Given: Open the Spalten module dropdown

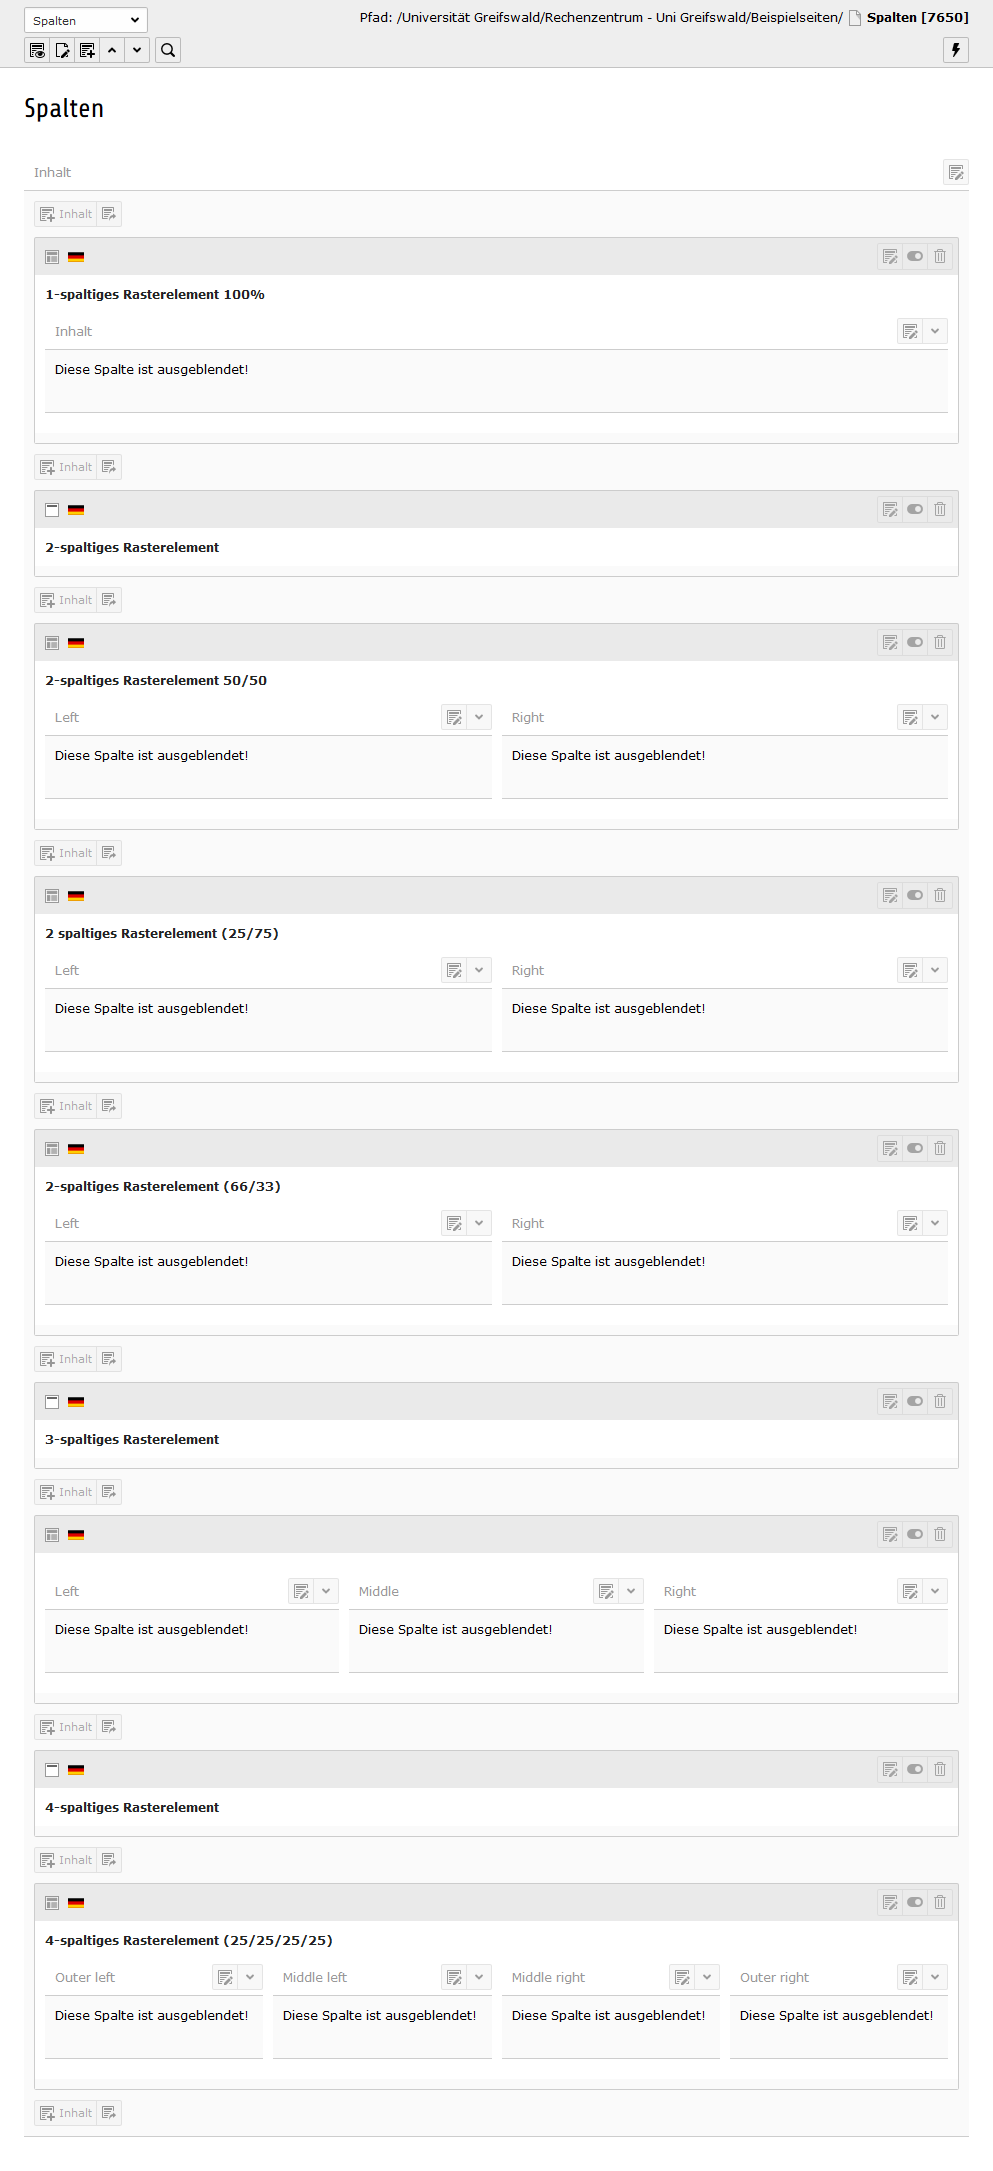Looking at the screenshot, I should tap(86, 20).
